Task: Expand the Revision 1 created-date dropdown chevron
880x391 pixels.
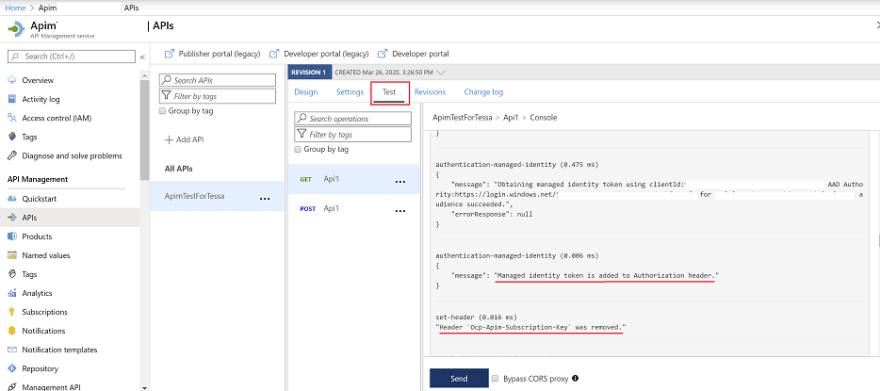Action: point(441,72)
